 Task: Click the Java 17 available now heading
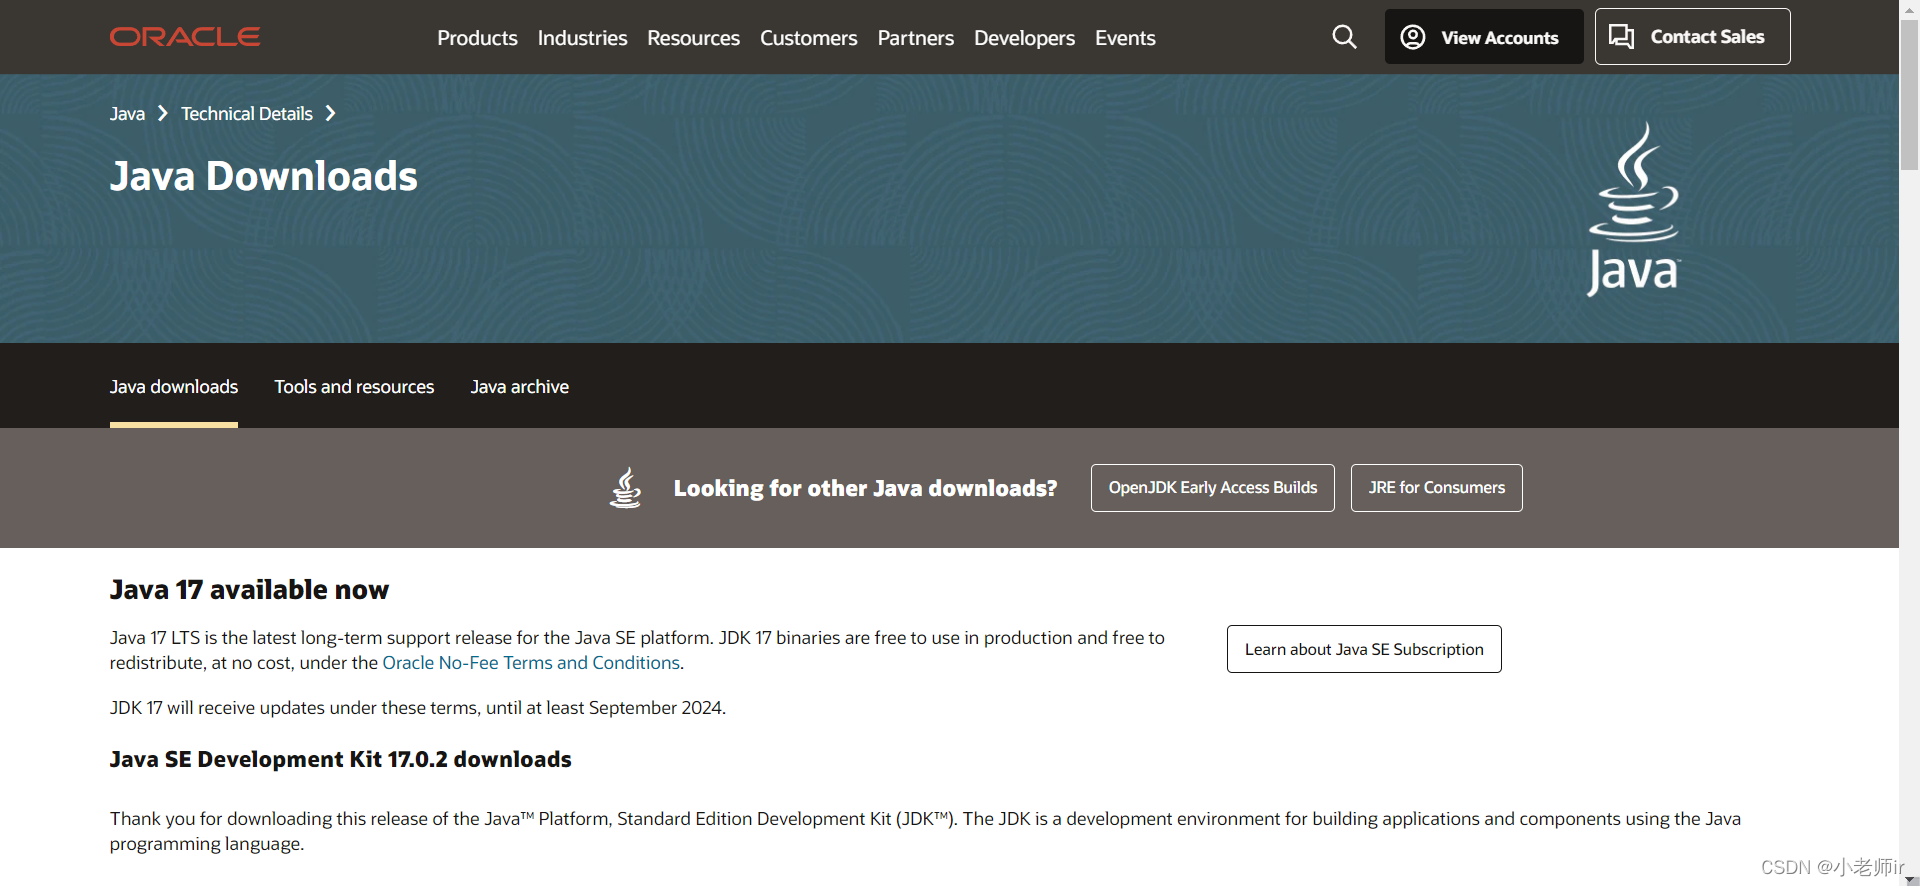(249, 590)
